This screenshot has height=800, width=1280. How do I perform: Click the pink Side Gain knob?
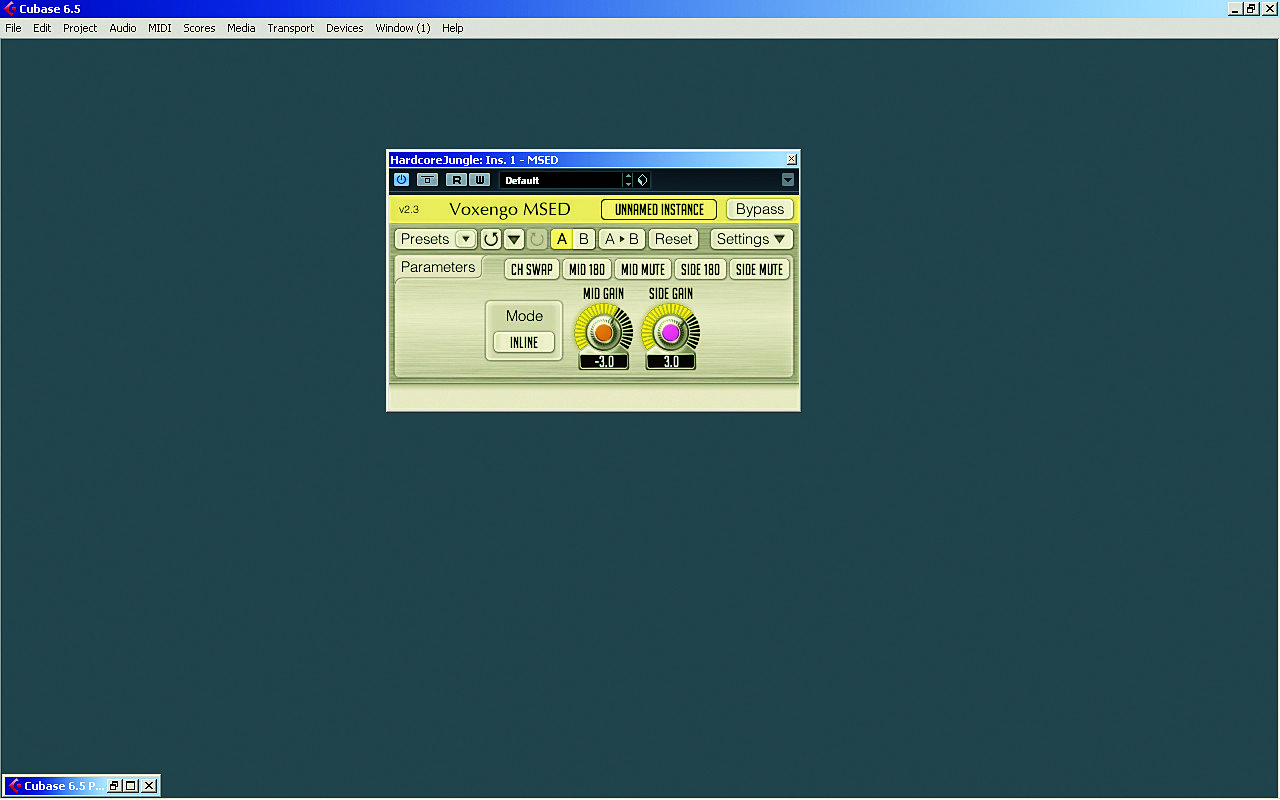coord(670,332)
